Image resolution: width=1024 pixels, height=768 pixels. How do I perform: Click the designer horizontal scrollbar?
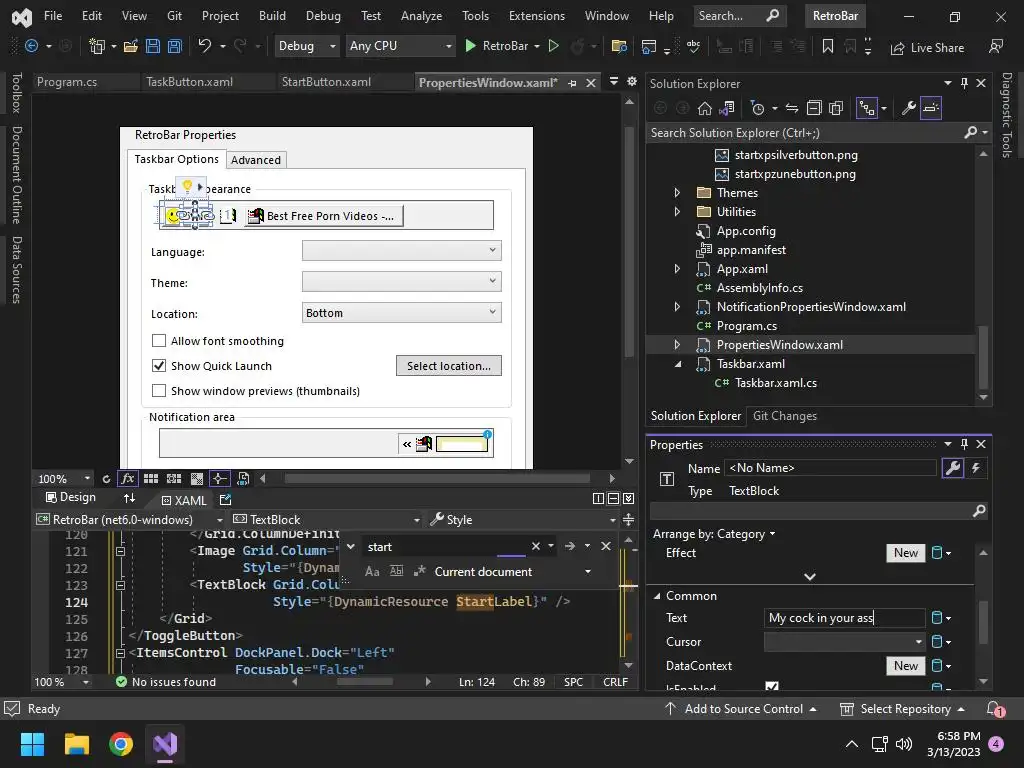click(437, 479)
